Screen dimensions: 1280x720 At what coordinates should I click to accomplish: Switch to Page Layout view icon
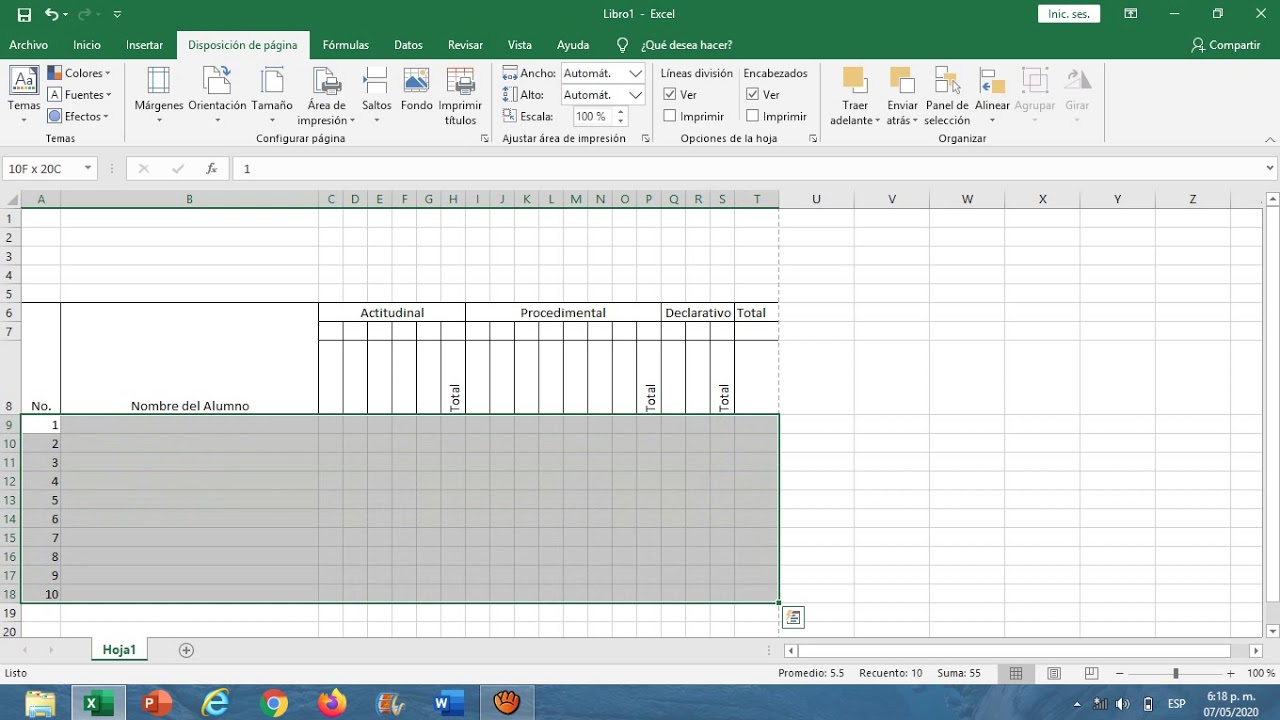[1054, 674]
